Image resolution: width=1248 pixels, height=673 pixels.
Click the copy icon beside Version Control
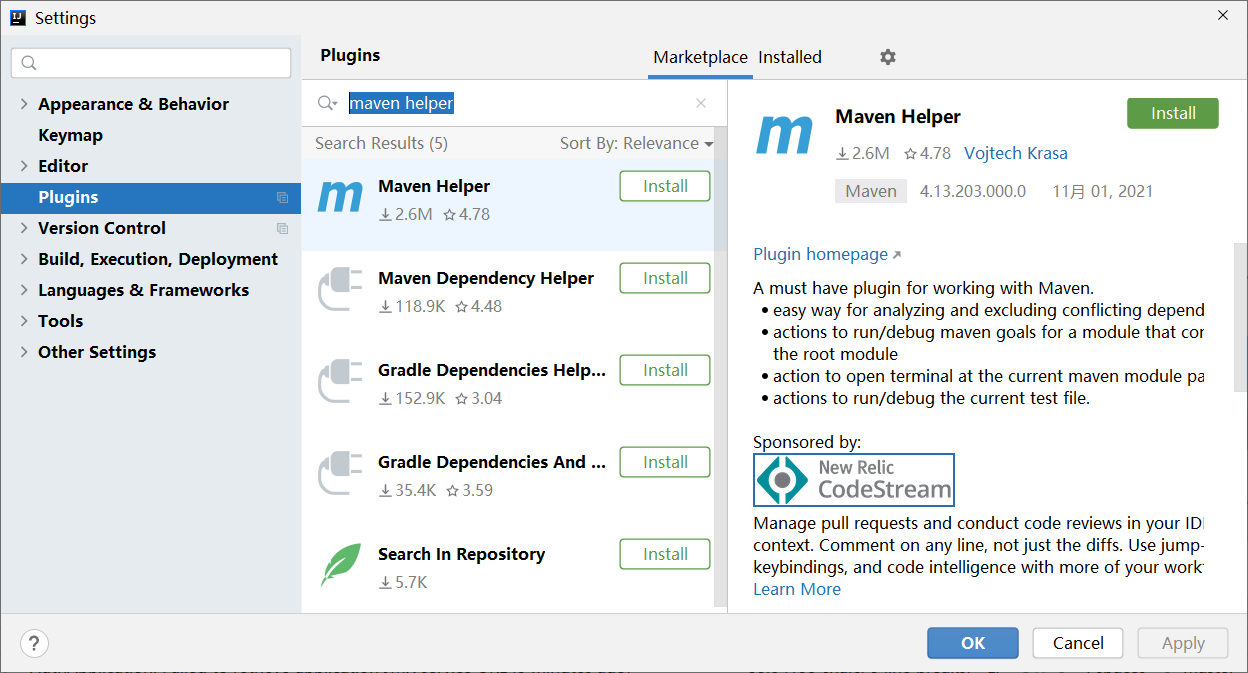click(282, 229)
